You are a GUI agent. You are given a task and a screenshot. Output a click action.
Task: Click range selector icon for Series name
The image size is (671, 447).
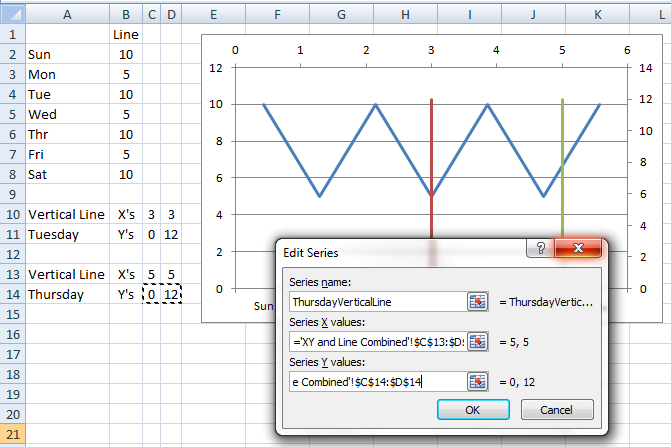pyautogui.click(x=477, y=301)
